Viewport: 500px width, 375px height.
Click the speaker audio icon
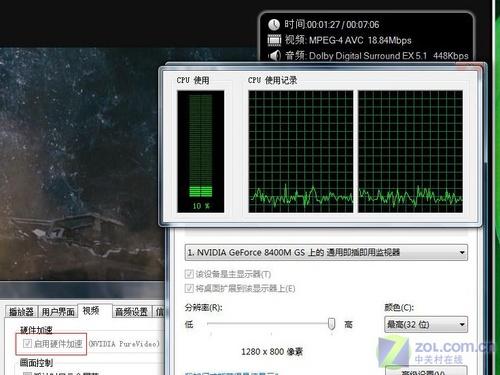click(x=274, y=55)
